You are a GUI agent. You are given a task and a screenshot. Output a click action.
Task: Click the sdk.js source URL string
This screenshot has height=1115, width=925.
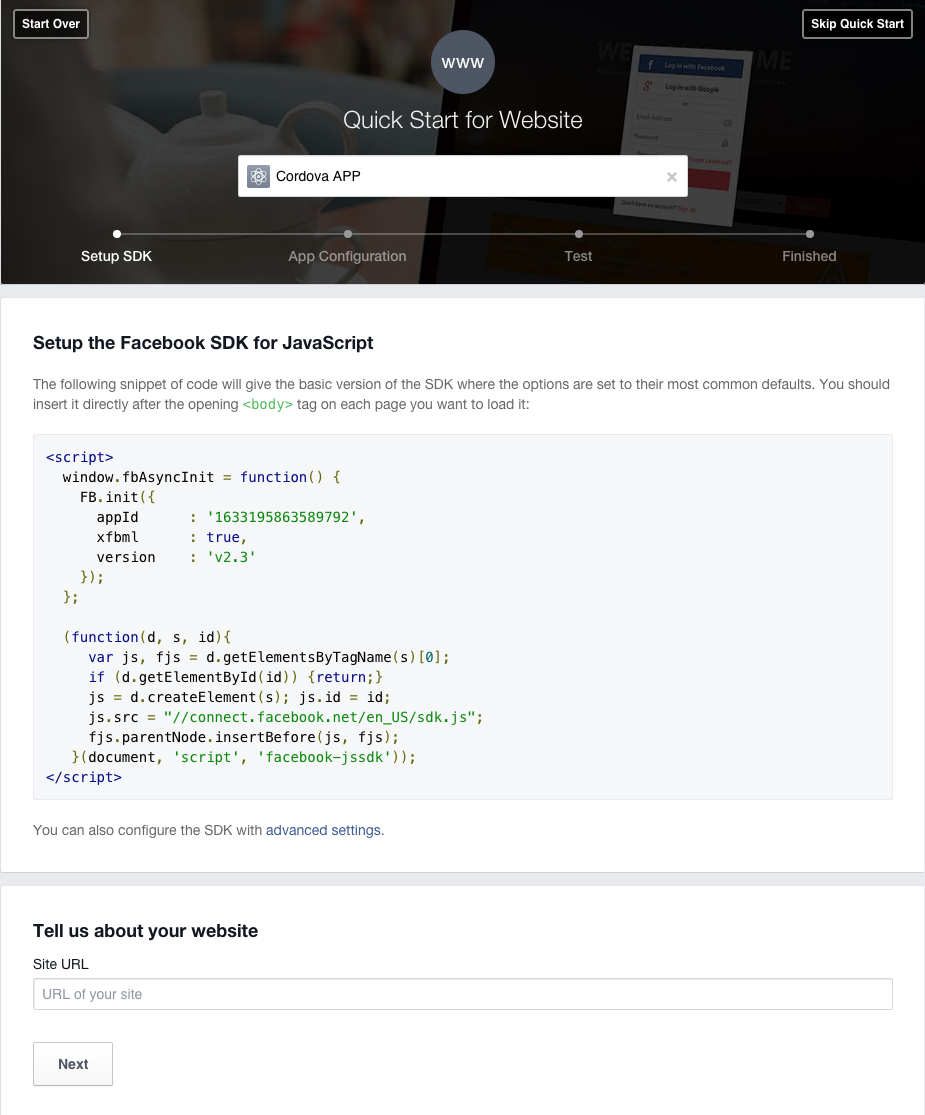pos(319,717)
